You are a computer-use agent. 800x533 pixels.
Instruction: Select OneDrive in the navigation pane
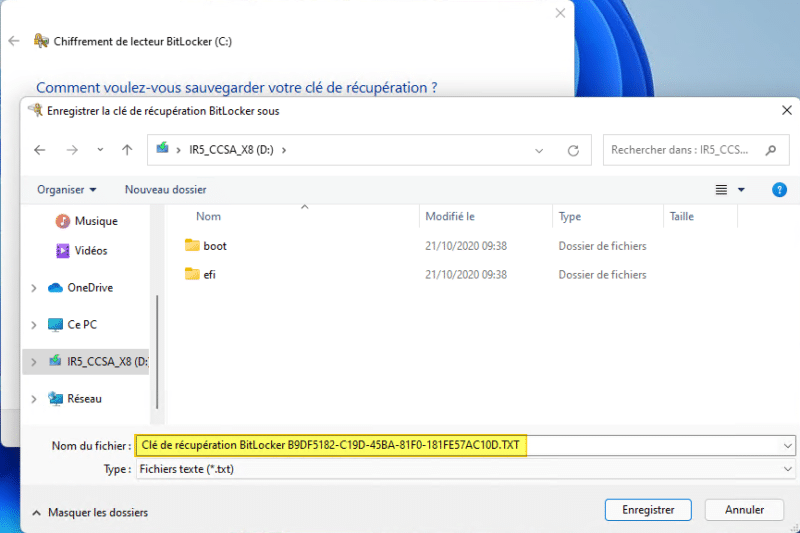pyautogui.click(x=90, y=288)
